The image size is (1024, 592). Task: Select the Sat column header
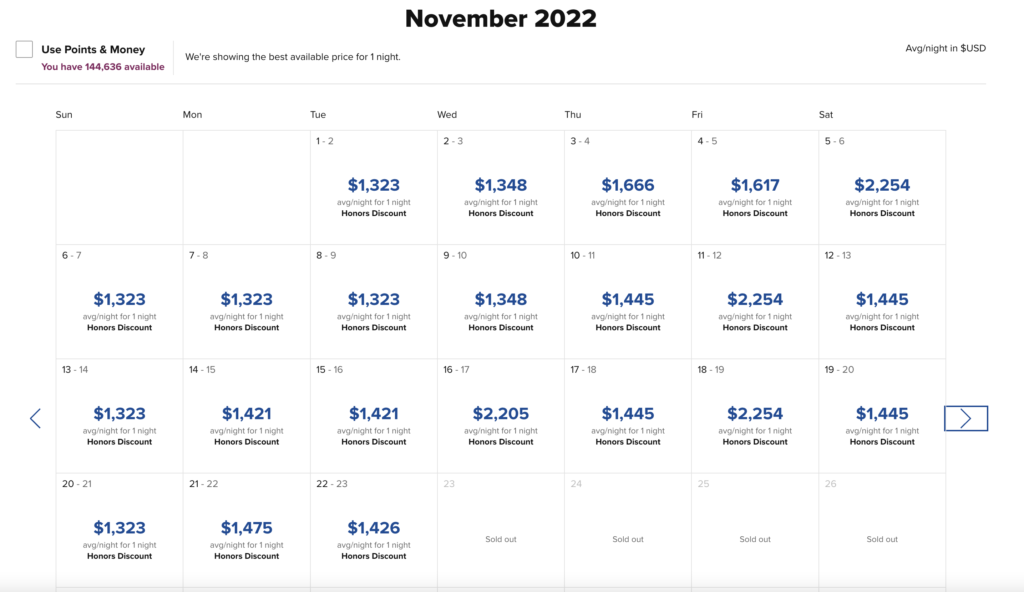point(825,114)
